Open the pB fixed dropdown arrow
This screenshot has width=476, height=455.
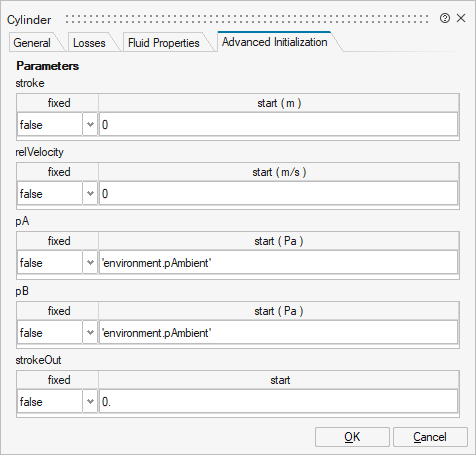(90, 333)
